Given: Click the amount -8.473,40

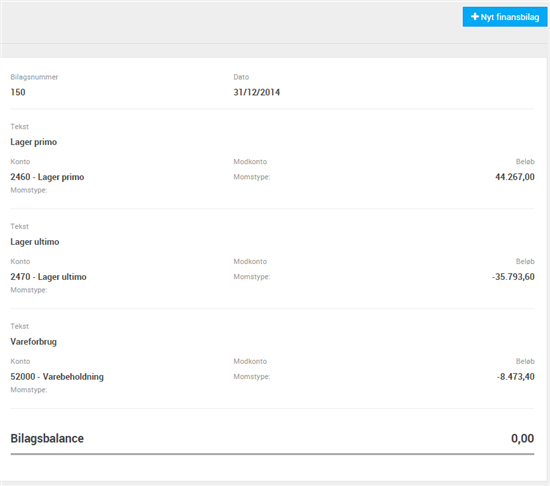Looking at the screenshot, I should pyautogui.click(x=516, y=377).
